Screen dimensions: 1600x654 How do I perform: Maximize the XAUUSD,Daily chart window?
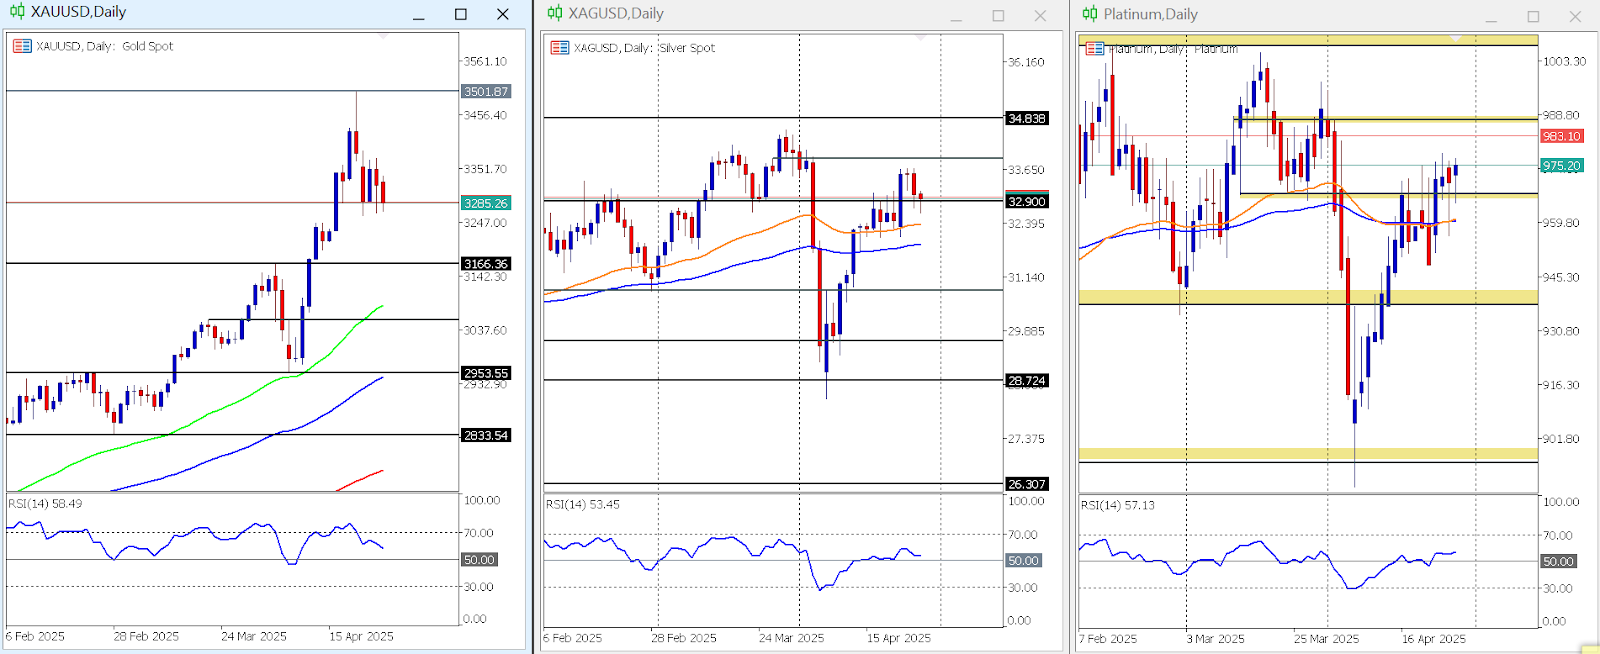tap(461, 14)
